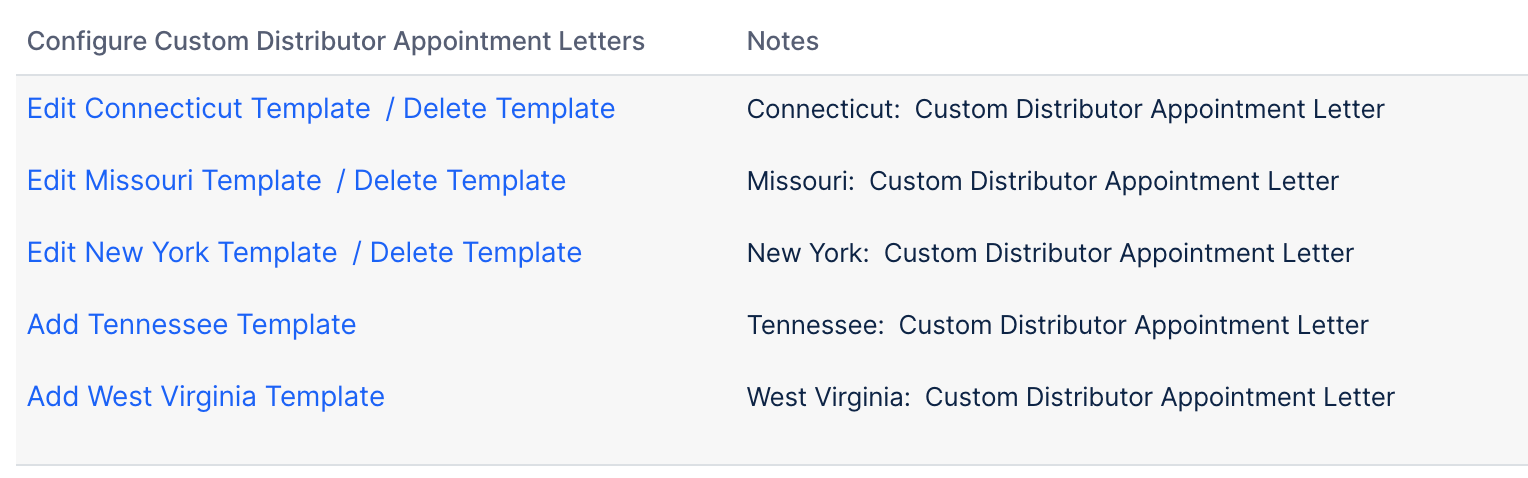Add the Tennessee template
1528x478 pixels.
click(191, 325)
